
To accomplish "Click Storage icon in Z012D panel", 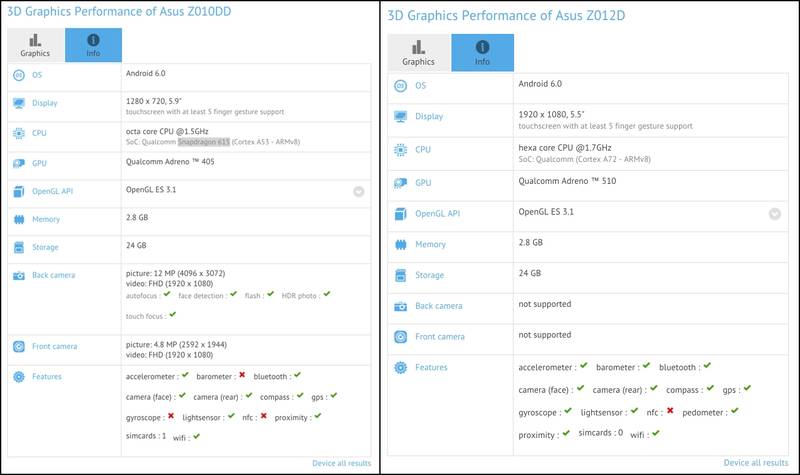I will coord(401,275).
